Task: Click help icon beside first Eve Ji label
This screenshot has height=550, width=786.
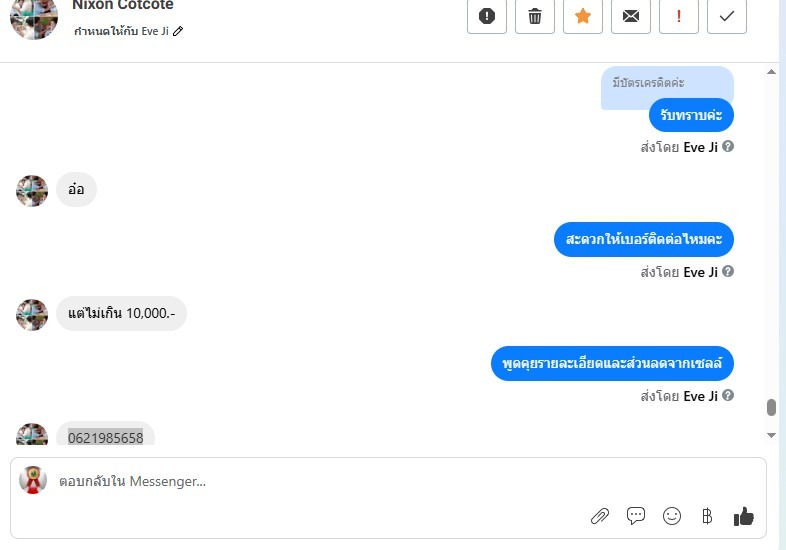Action: pyautogui.click(x=728, y=146)
